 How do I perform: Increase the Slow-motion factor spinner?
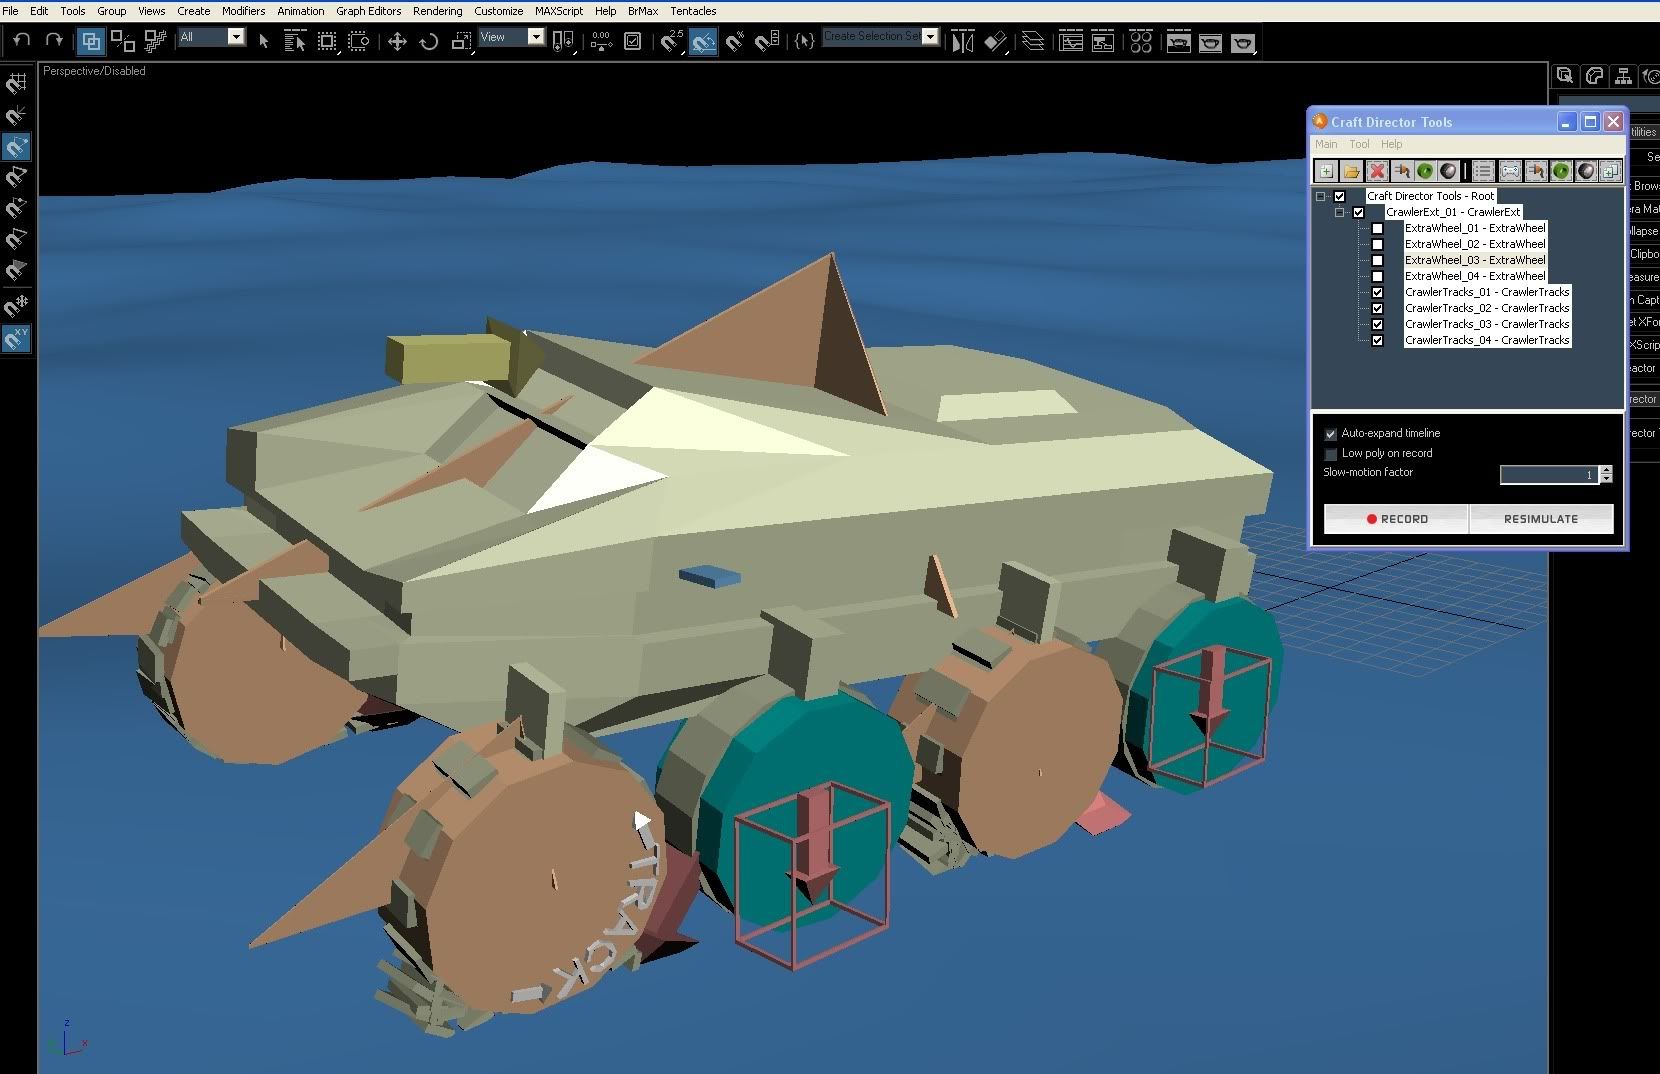(1606, 470)
